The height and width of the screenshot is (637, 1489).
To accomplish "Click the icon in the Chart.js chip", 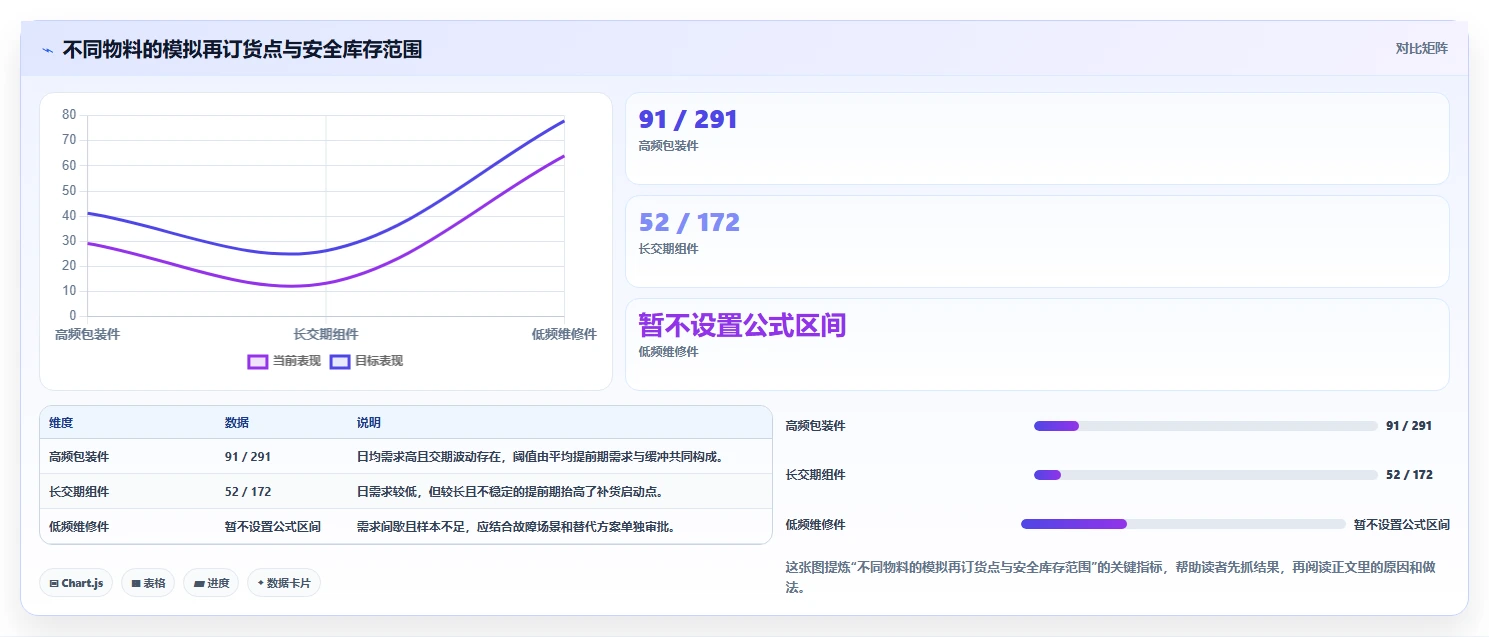I will (54, 583).
